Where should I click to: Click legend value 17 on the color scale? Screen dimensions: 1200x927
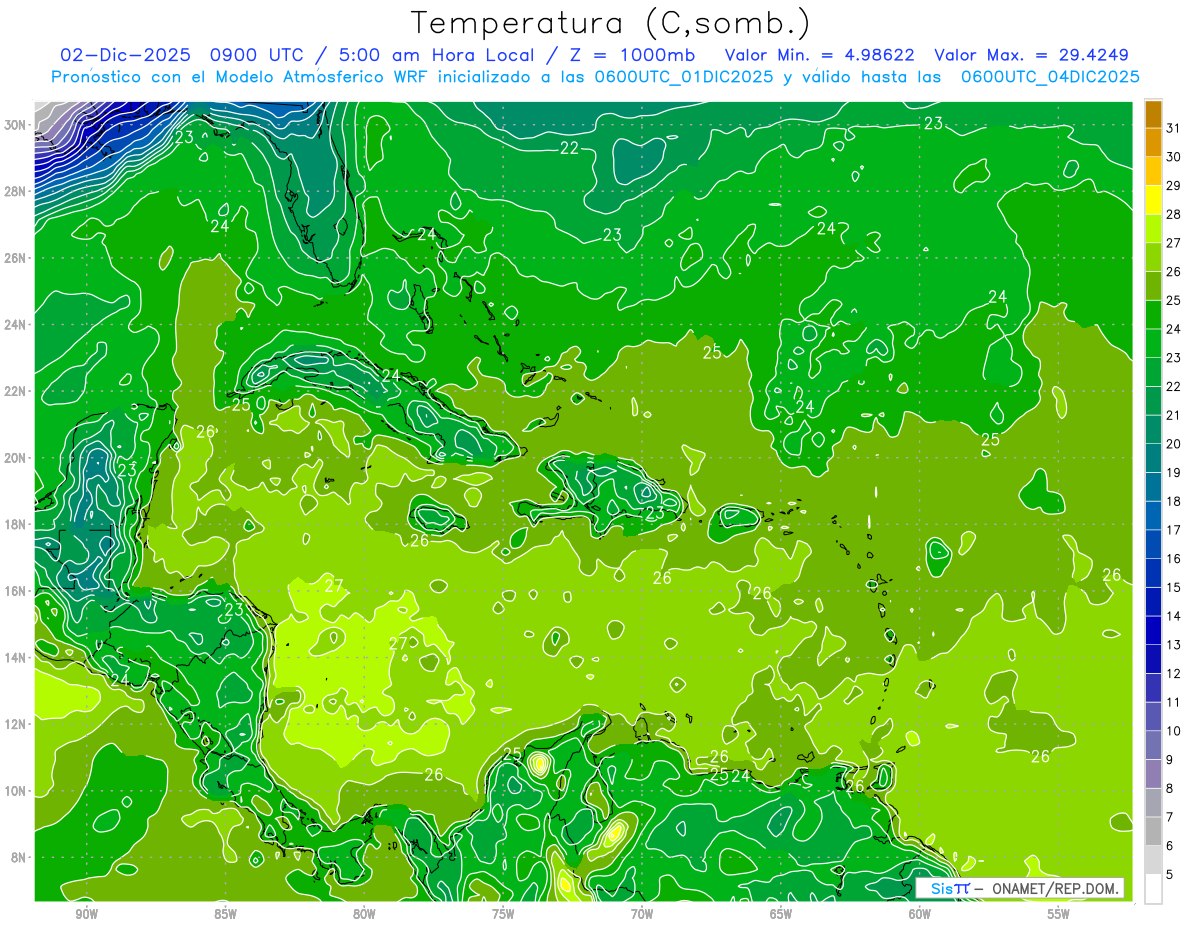[x=1174, y=530]
